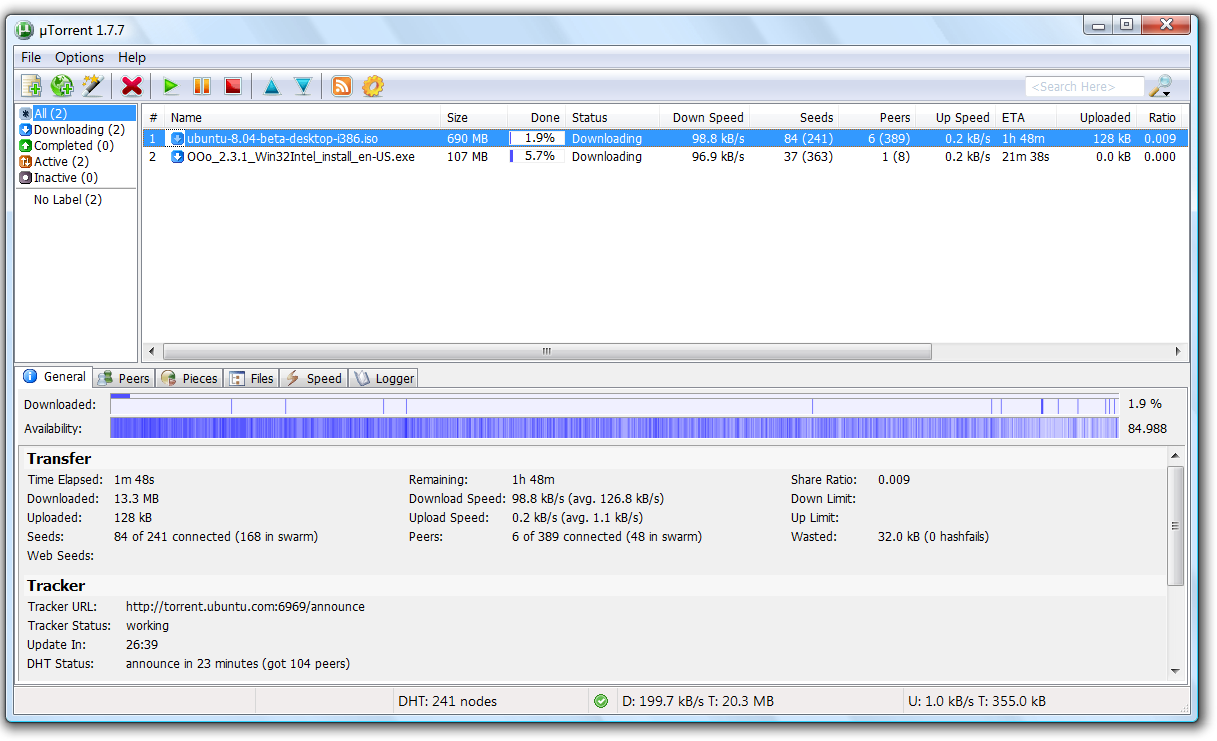Select the ubuntu-8.04-beta-desktop-i386.iso row
Screen dimensions: 1217x741
pyautogui.click(x=665, y=139)
